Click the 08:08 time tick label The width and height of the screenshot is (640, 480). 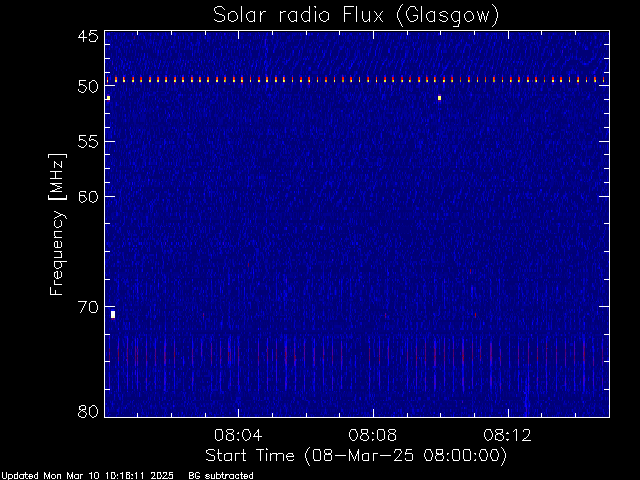tap(373, 435)
